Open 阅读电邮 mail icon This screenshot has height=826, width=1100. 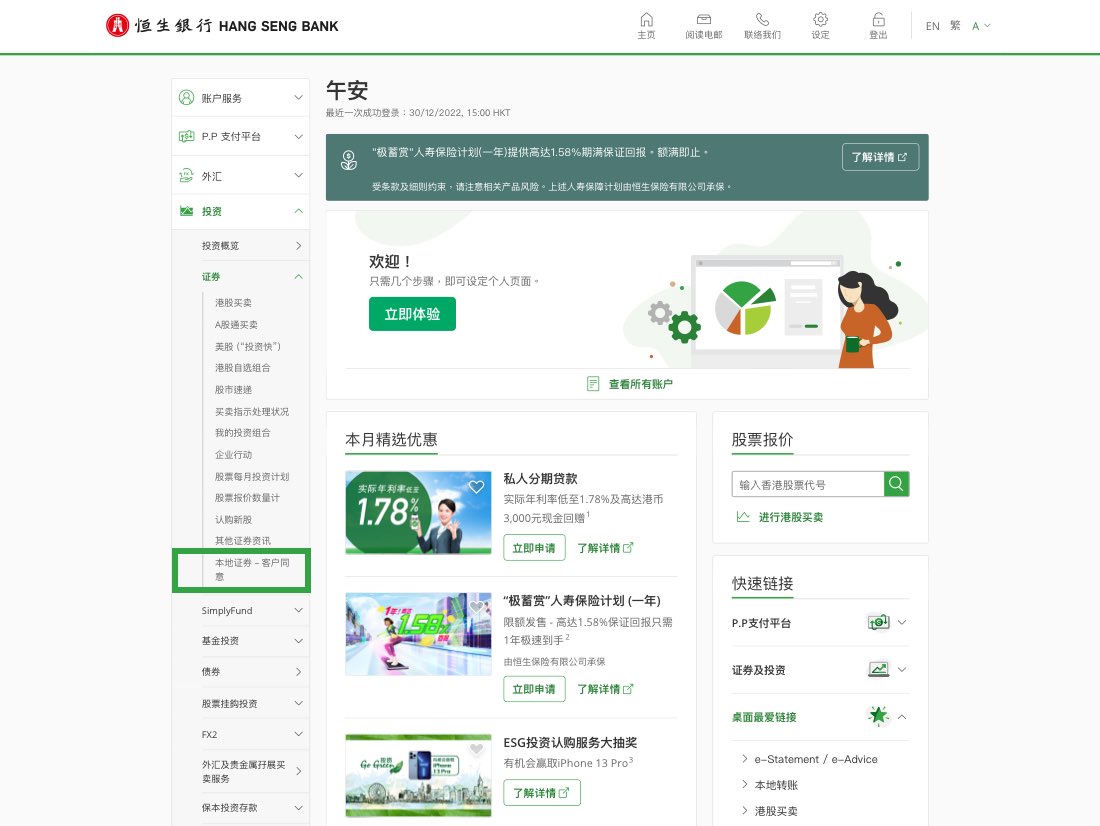[704, 20]
